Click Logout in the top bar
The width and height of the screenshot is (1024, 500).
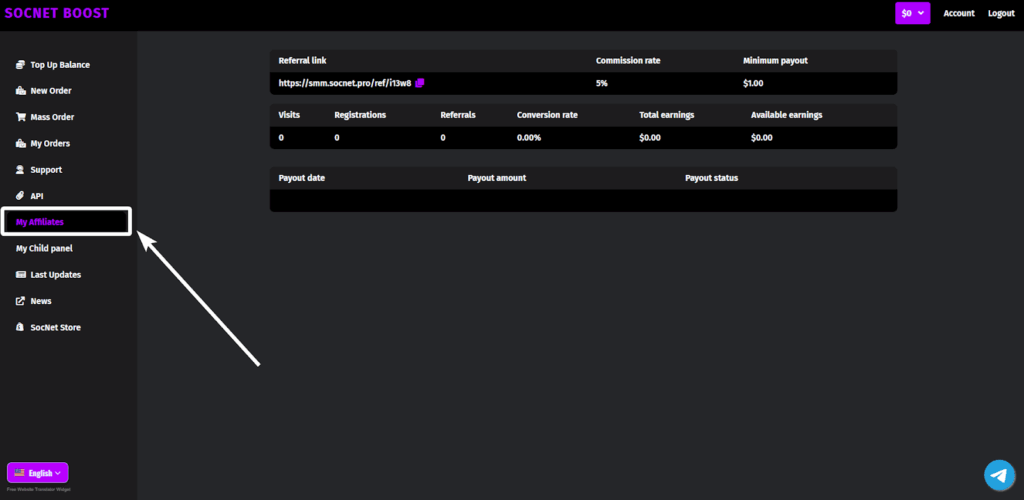1000,13
